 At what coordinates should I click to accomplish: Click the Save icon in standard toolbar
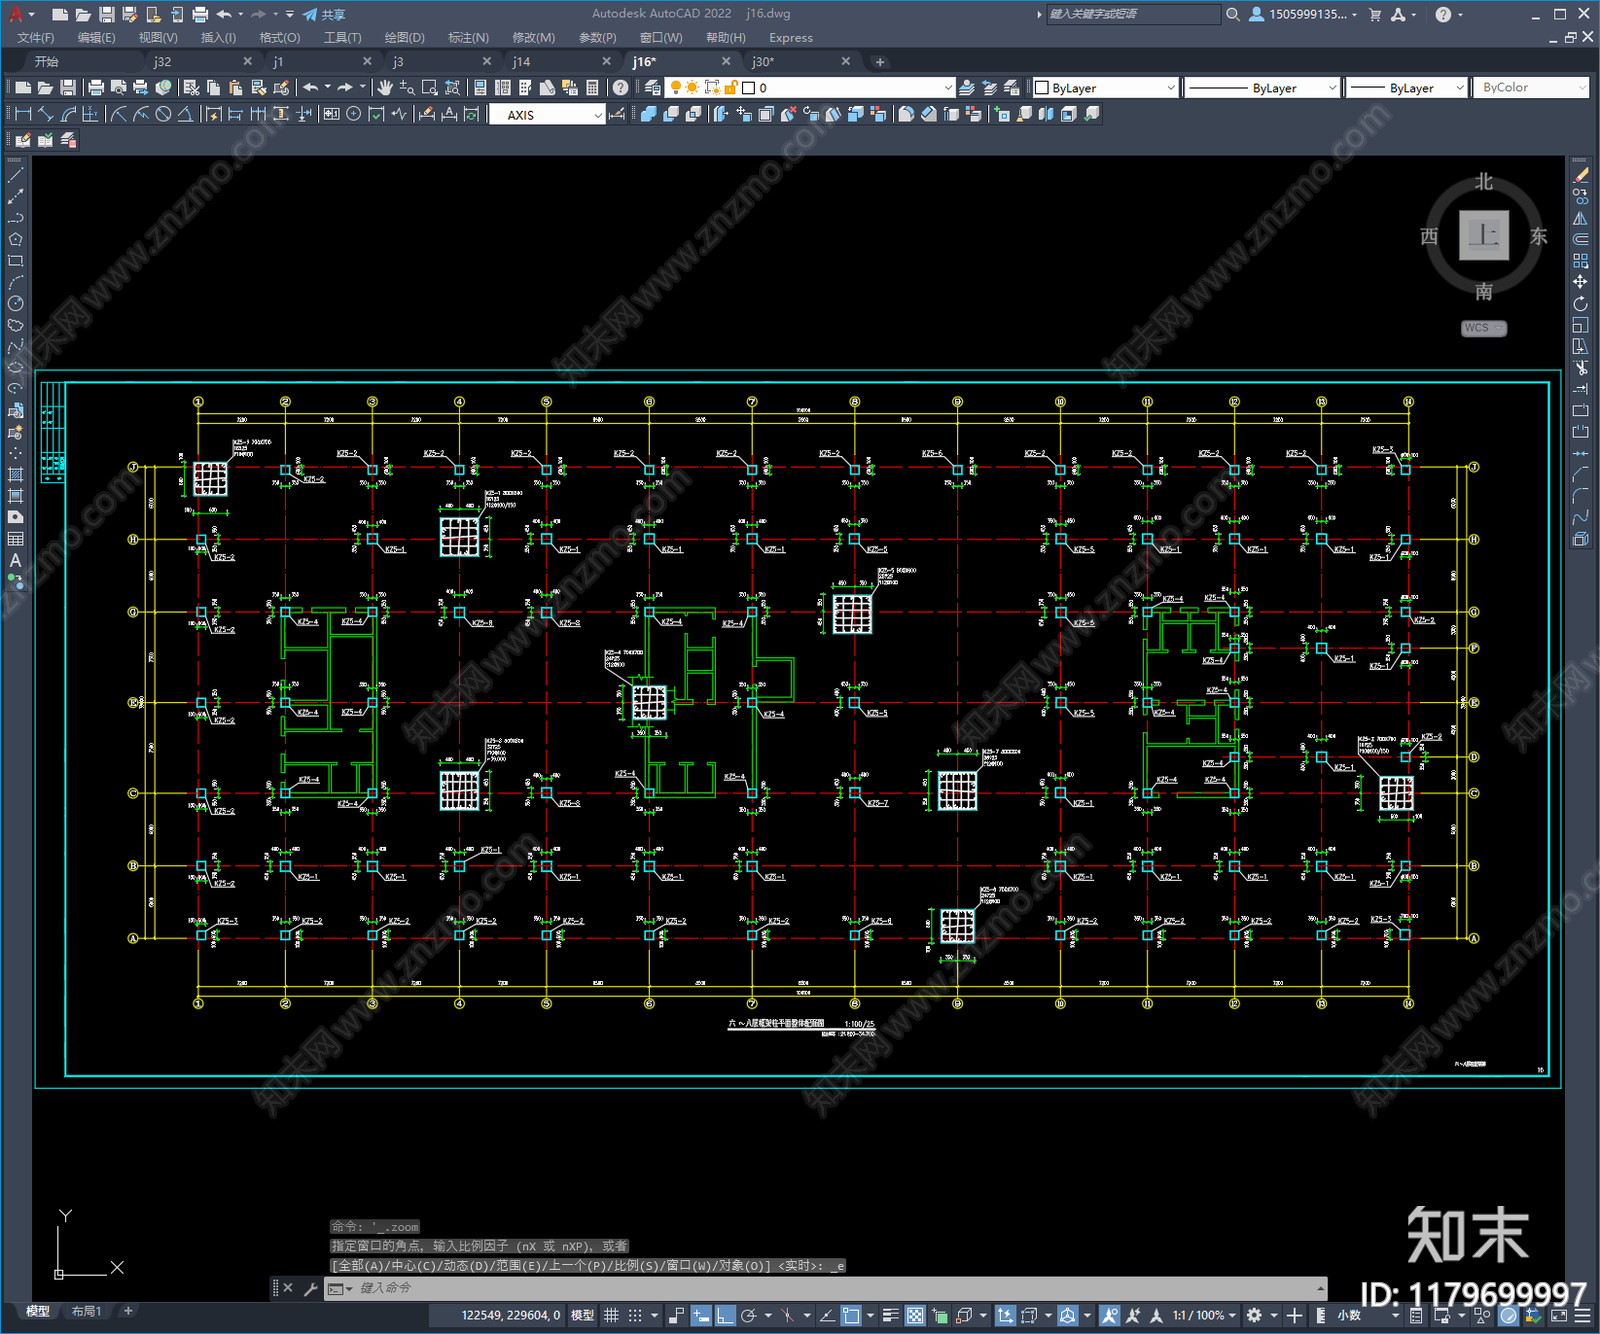point(68,88)
